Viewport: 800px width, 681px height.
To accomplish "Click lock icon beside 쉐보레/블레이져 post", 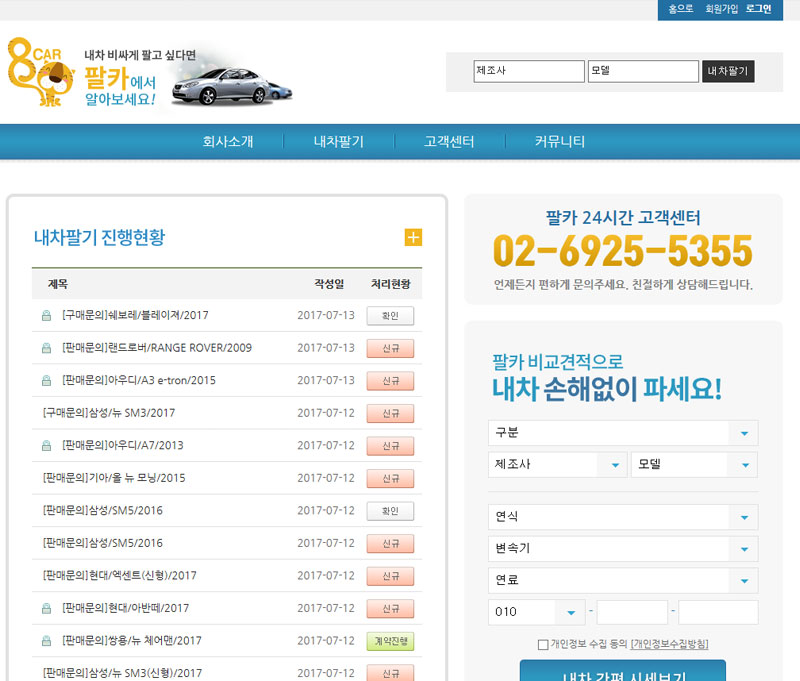I will click(46, 316).
